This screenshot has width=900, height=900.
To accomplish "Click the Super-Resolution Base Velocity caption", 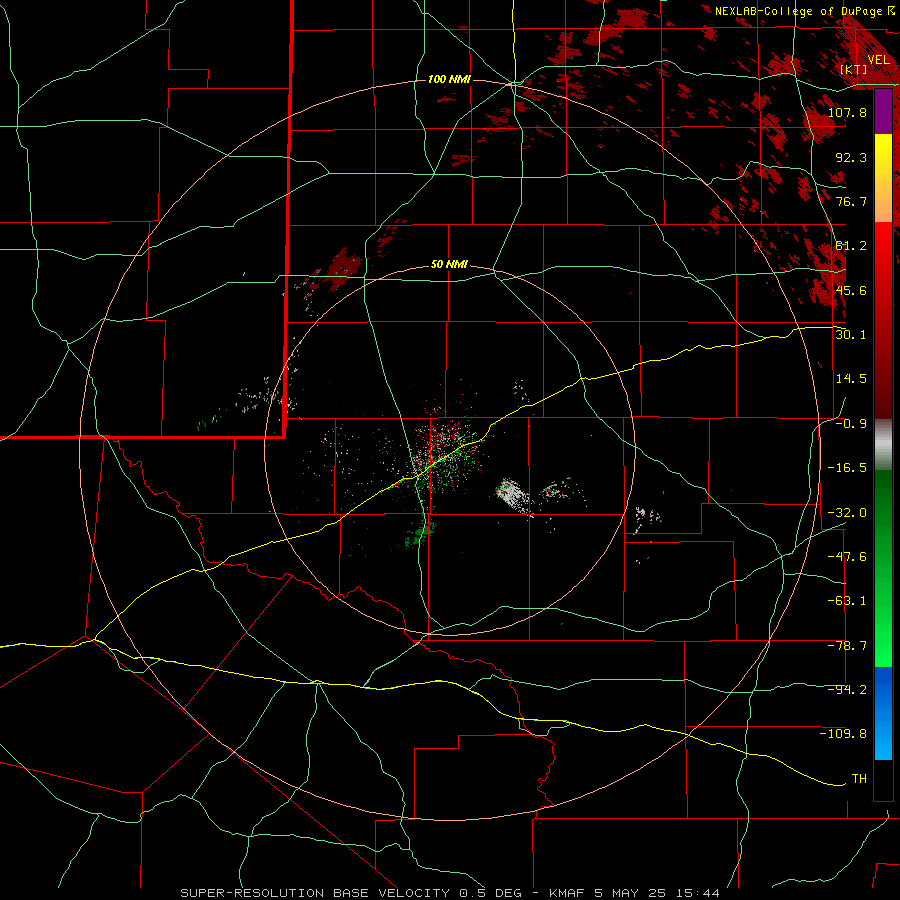I will coord(450,893).
